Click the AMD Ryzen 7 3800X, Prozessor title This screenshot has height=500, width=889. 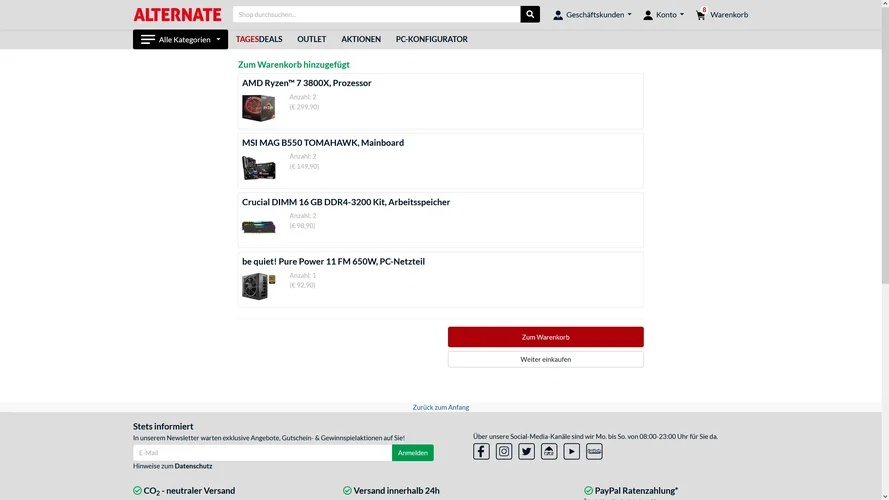pyautogui.click(x=307, y=83)
